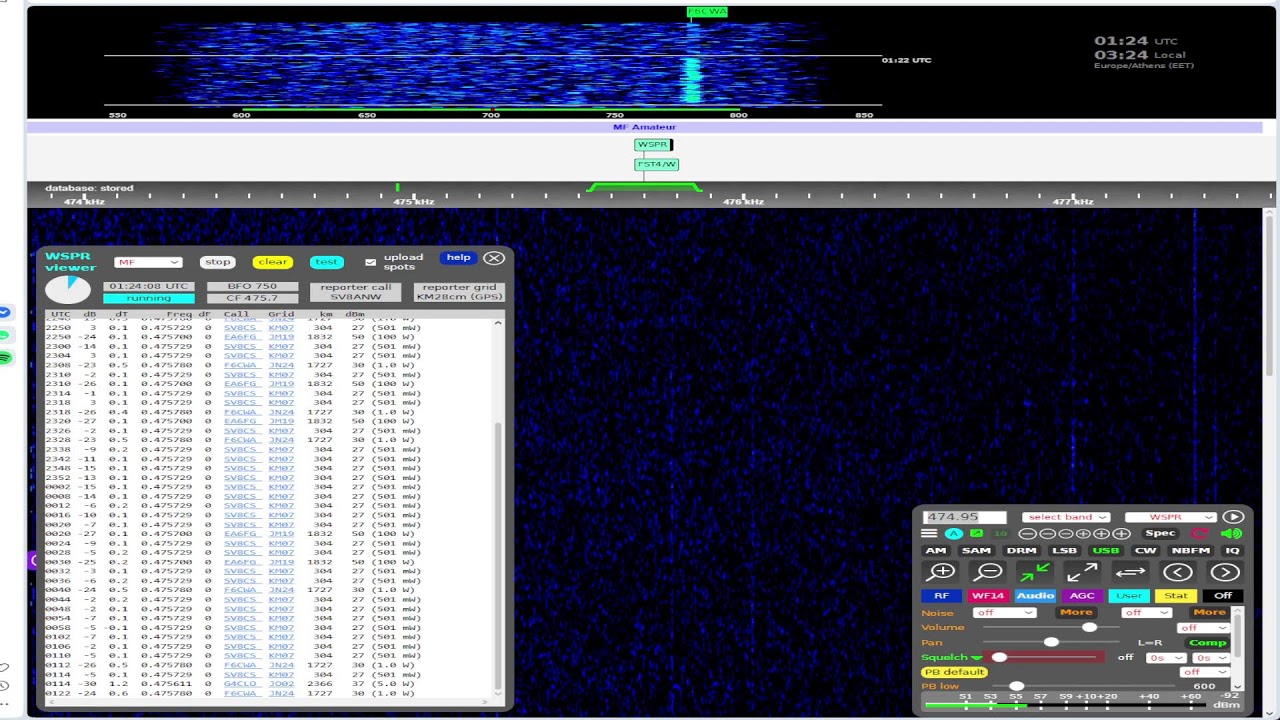1280x720 pixels.
Task: Page the waterfall left with the left chevron
Action: click(1178, 572)
